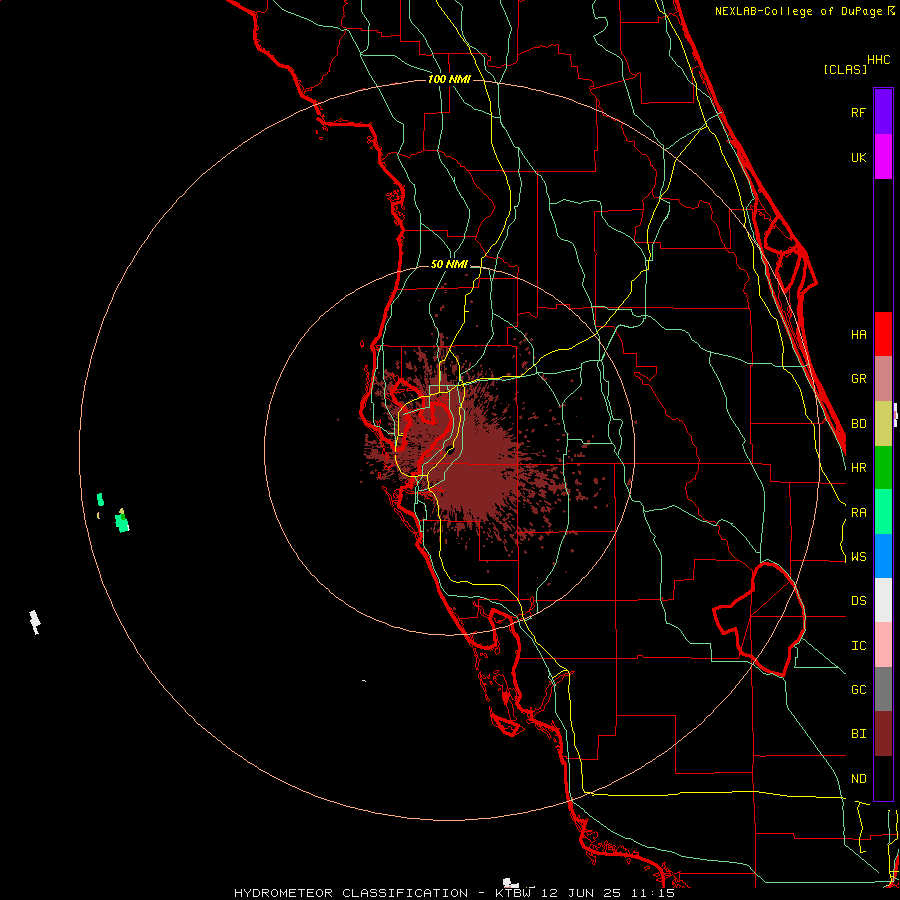This screenshot has height=900, width=900.
Task: Click the [CLAS] units label
Action: point(845,69)
